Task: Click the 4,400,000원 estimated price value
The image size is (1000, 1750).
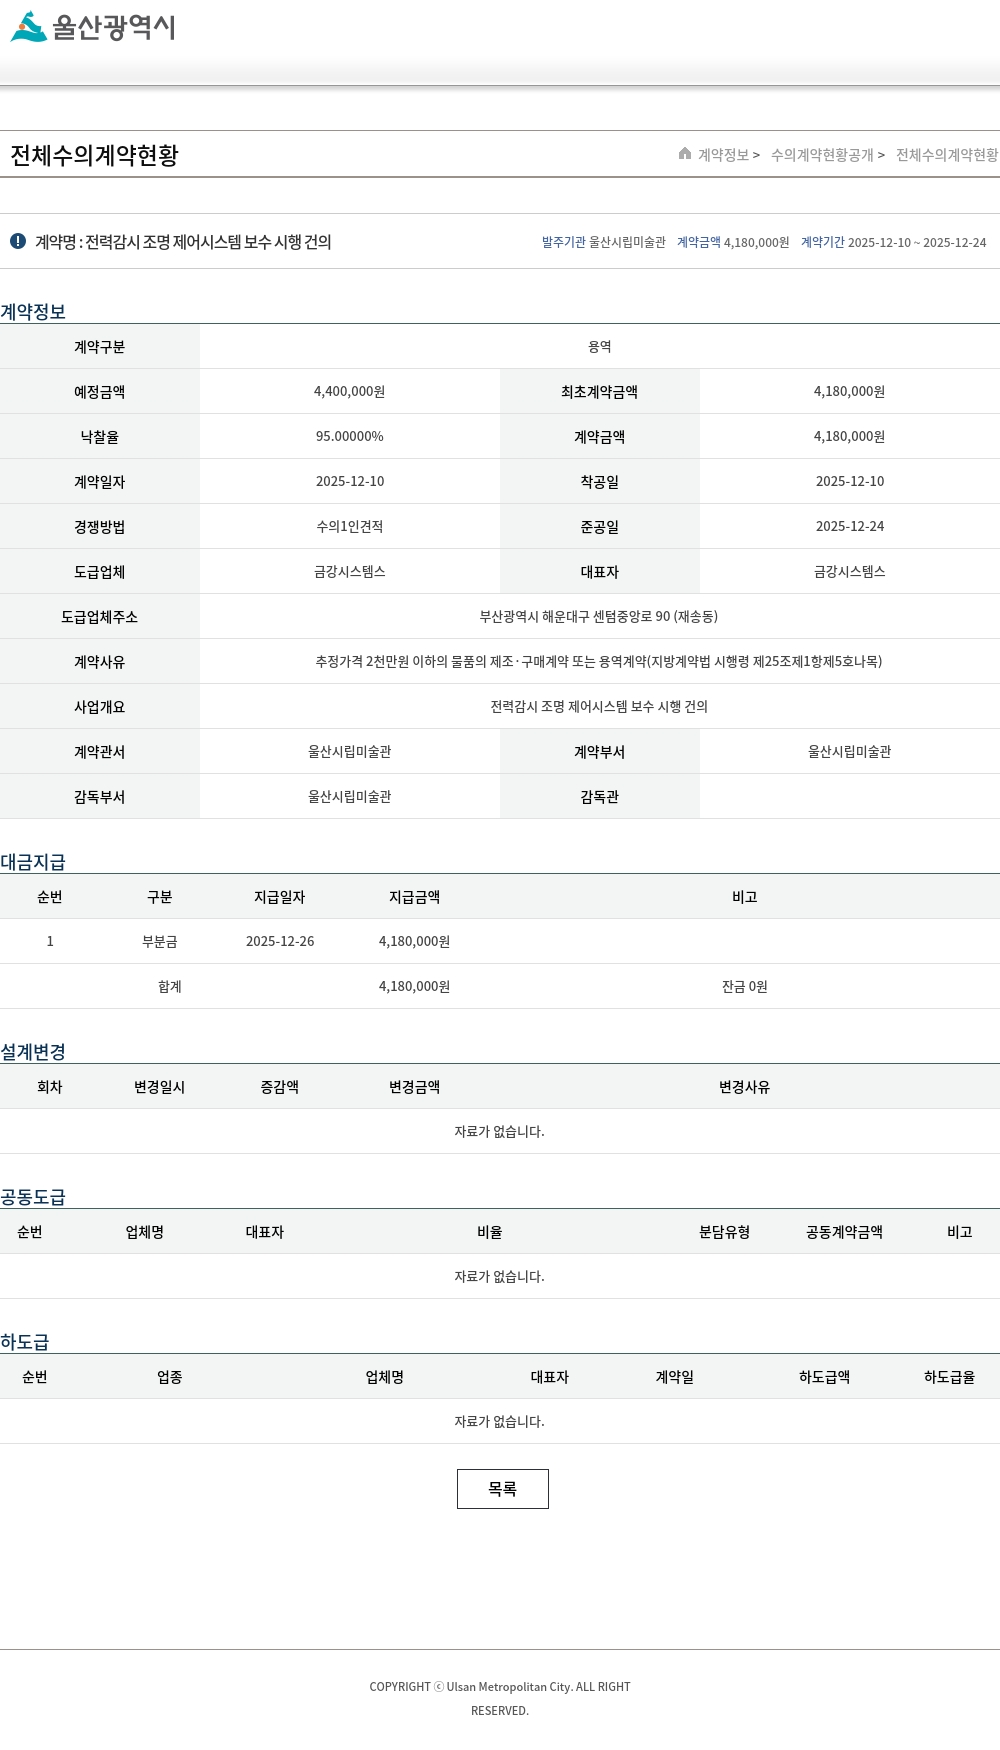Action: click(349, 391)
